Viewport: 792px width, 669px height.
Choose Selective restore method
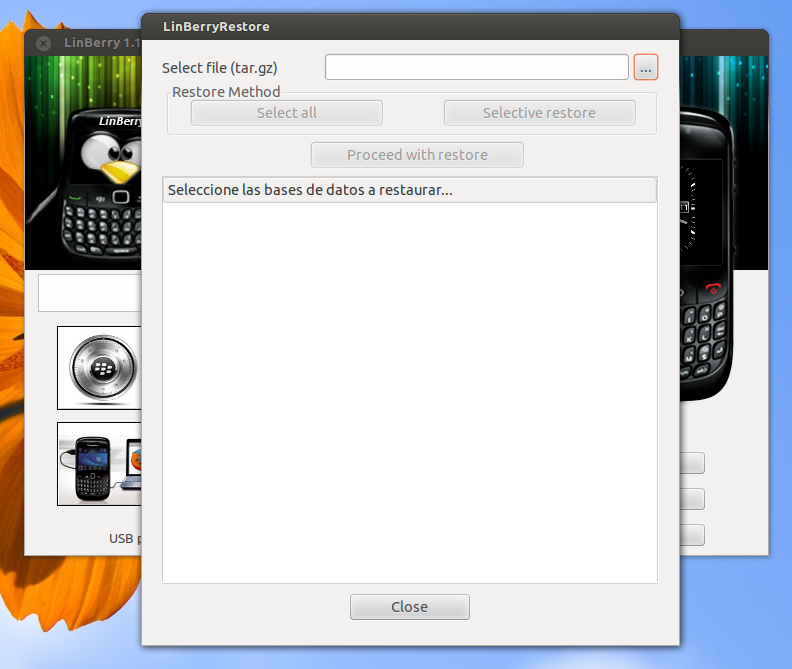[x=539, y=113]
